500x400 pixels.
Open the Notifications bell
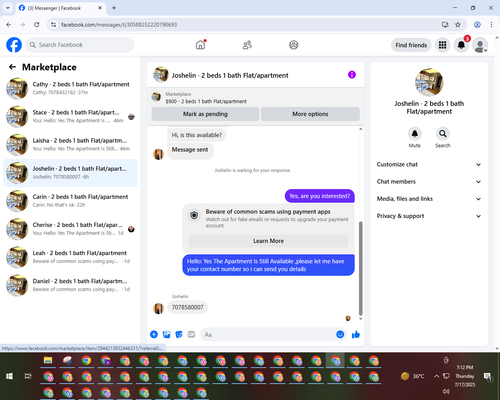click(461, 45)
